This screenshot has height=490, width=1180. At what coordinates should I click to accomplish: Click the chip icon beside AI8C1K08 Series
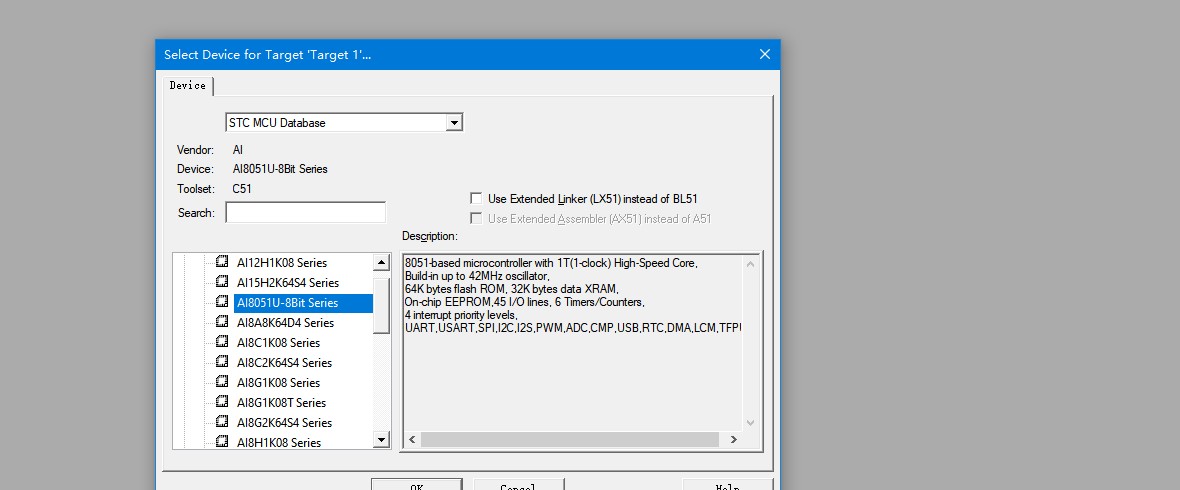222,342
